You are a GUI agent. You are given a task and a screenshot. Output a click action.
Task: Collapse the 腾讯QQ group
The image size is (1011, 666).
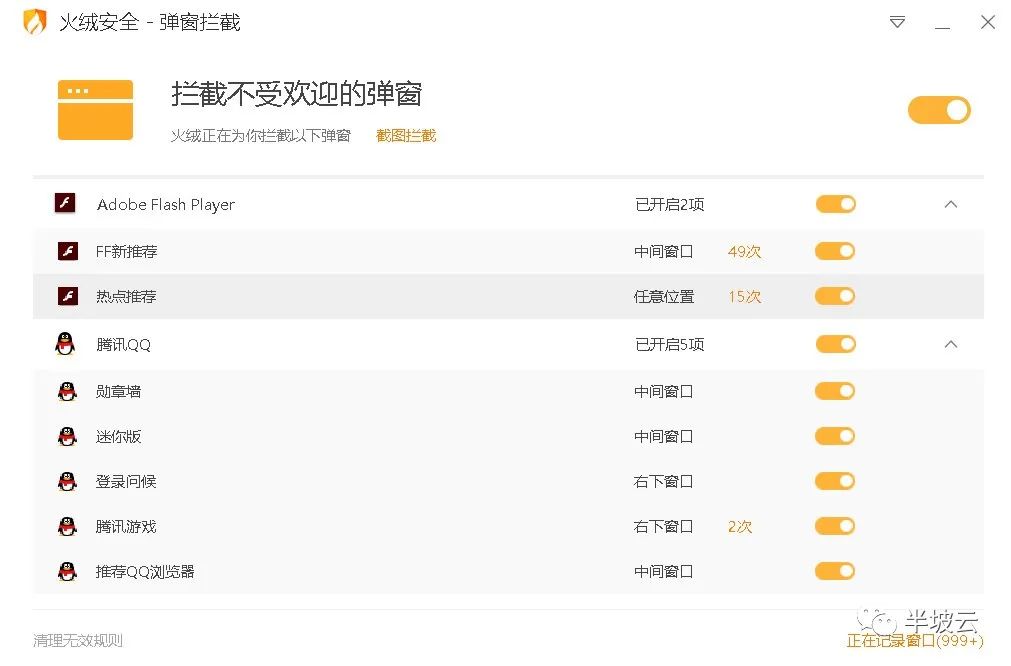[950, 344]
